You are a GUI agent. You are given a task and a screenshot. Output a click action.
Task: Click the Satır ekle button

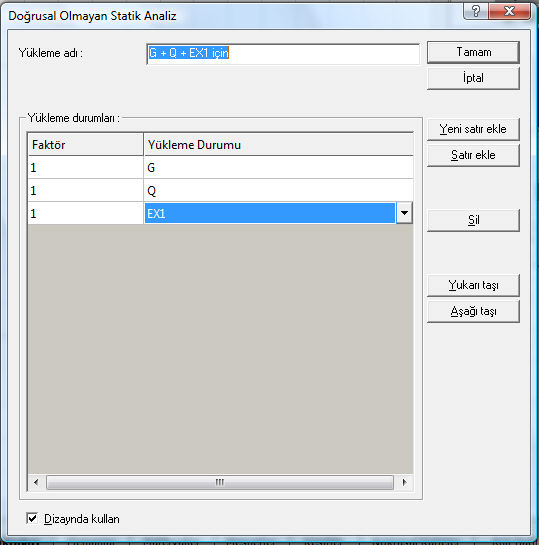click(x=473, y=155)
